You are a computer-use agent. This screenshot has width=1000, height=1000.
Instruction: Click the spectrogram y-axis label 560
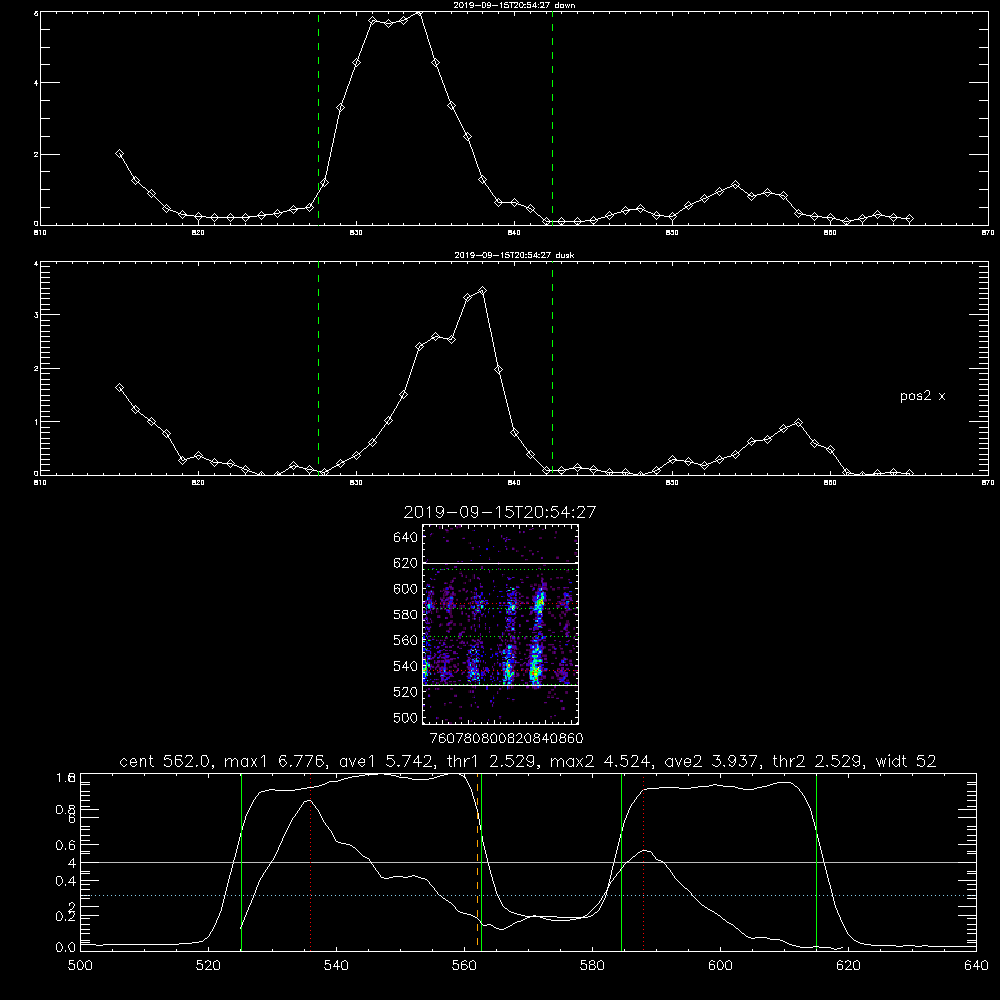pos(405,640)
